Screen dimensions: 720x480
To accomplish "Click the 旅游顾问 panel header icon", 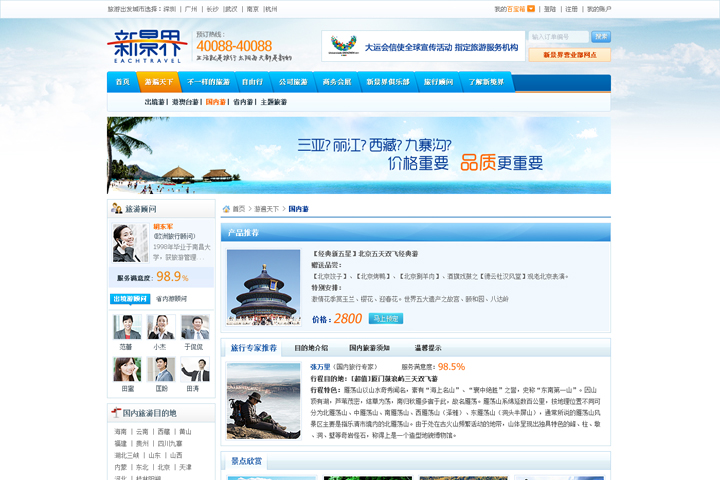I will pyautogui.click(x=116, y=208).
